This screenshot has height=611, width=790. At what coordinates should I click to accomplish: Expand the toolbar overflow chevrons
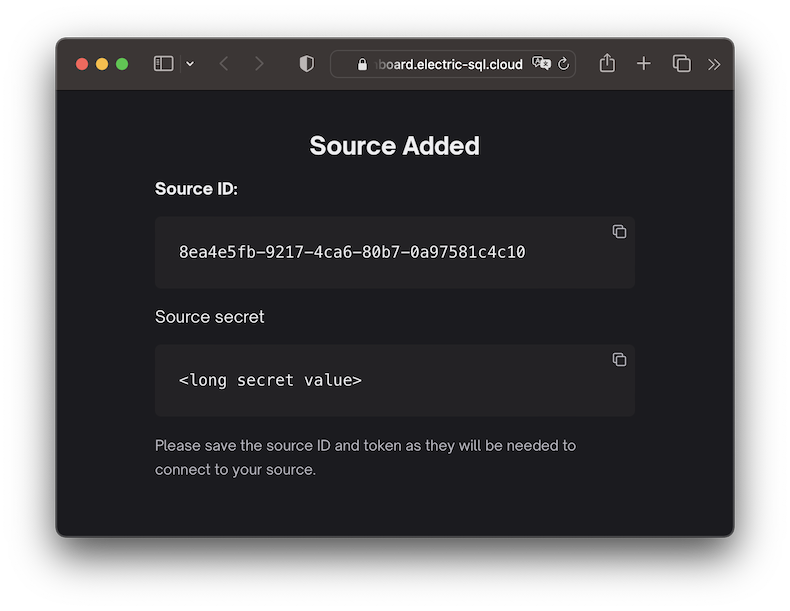coord(713,64)
